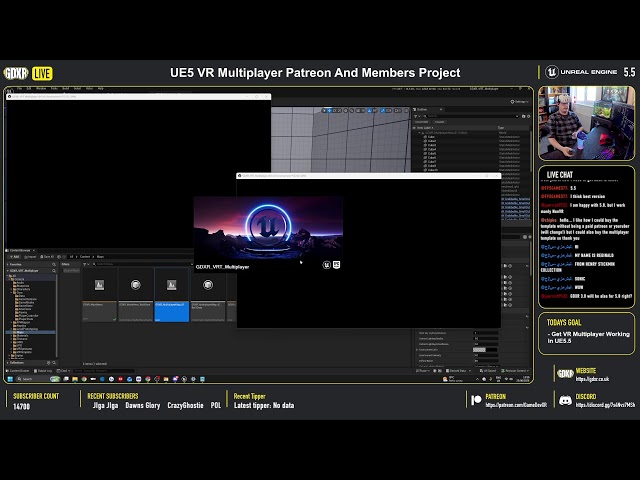Open the Edit menu

29,88
